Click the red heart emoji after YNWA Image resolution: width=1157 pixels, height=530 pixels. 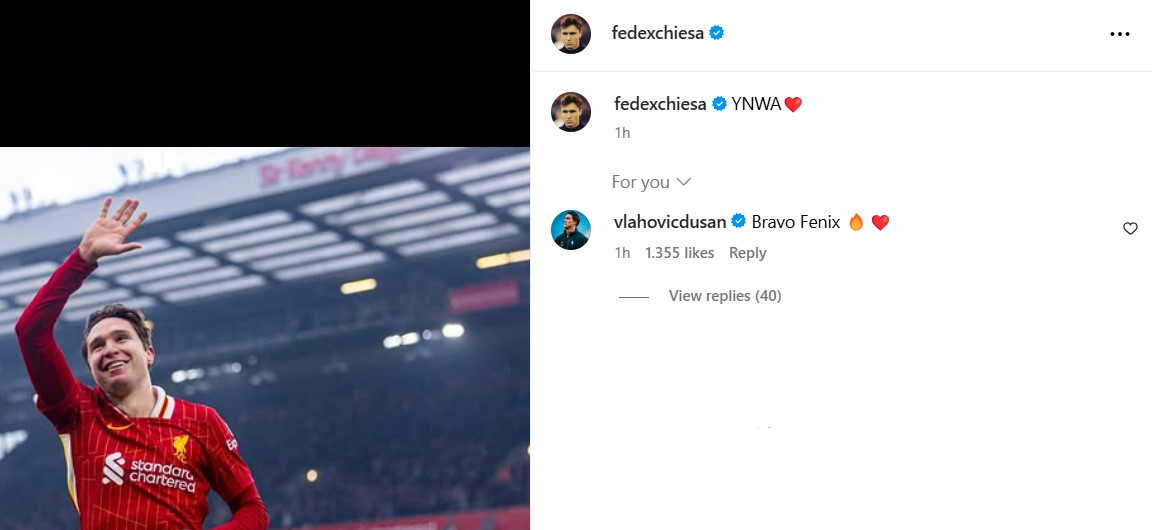pyautogui.click(x=793, y=104)
